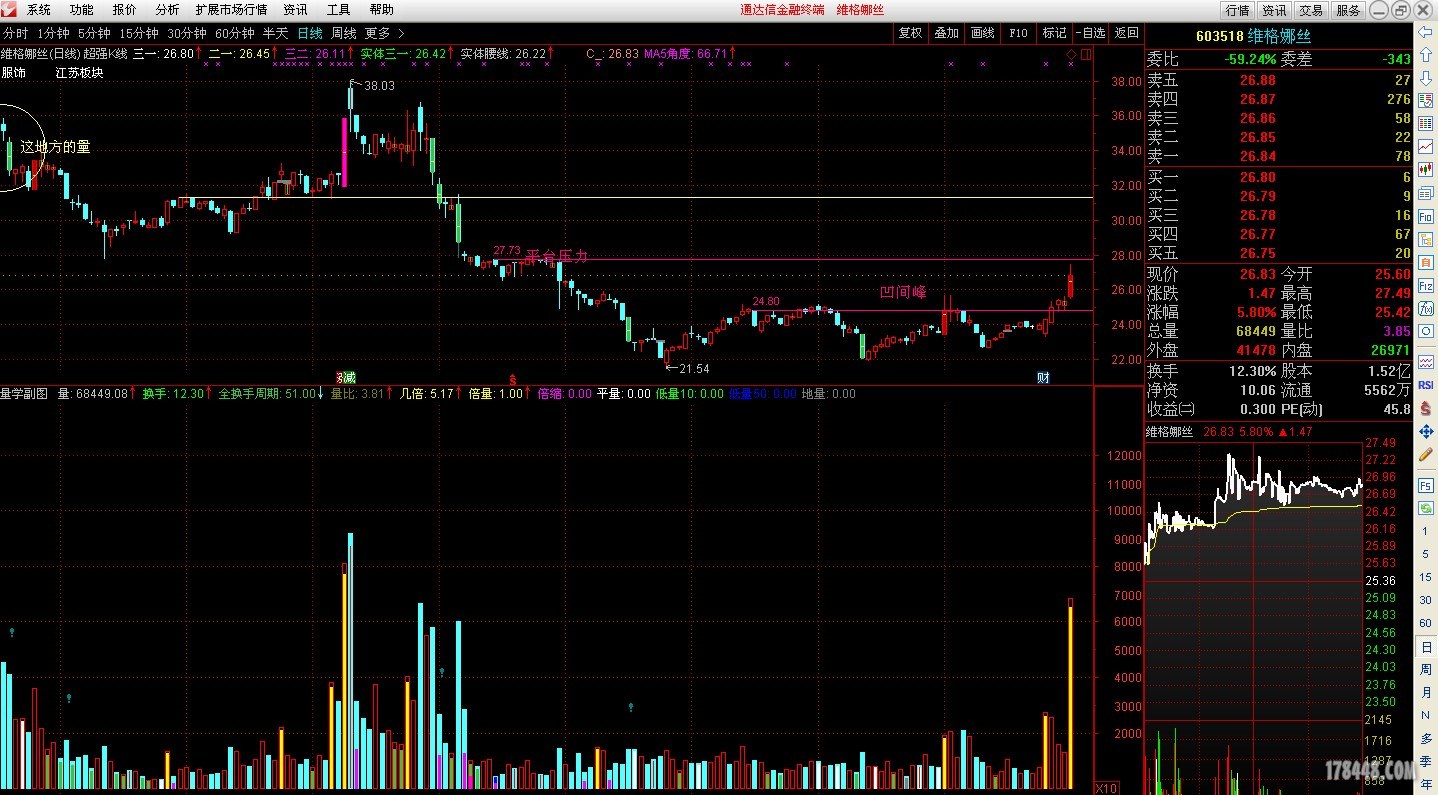Click the FS icon in right sidebar
Screen dimensions: 1438x795
(1425, 485)
